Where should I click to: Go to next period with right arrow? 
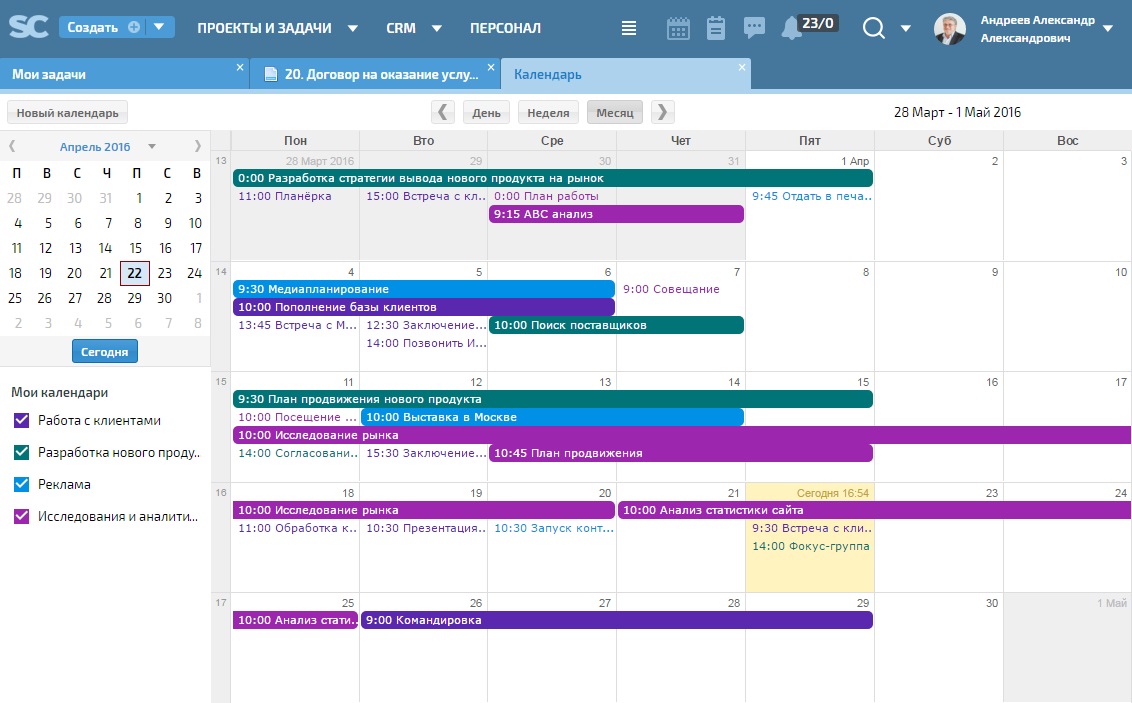(x=662, y=113)
